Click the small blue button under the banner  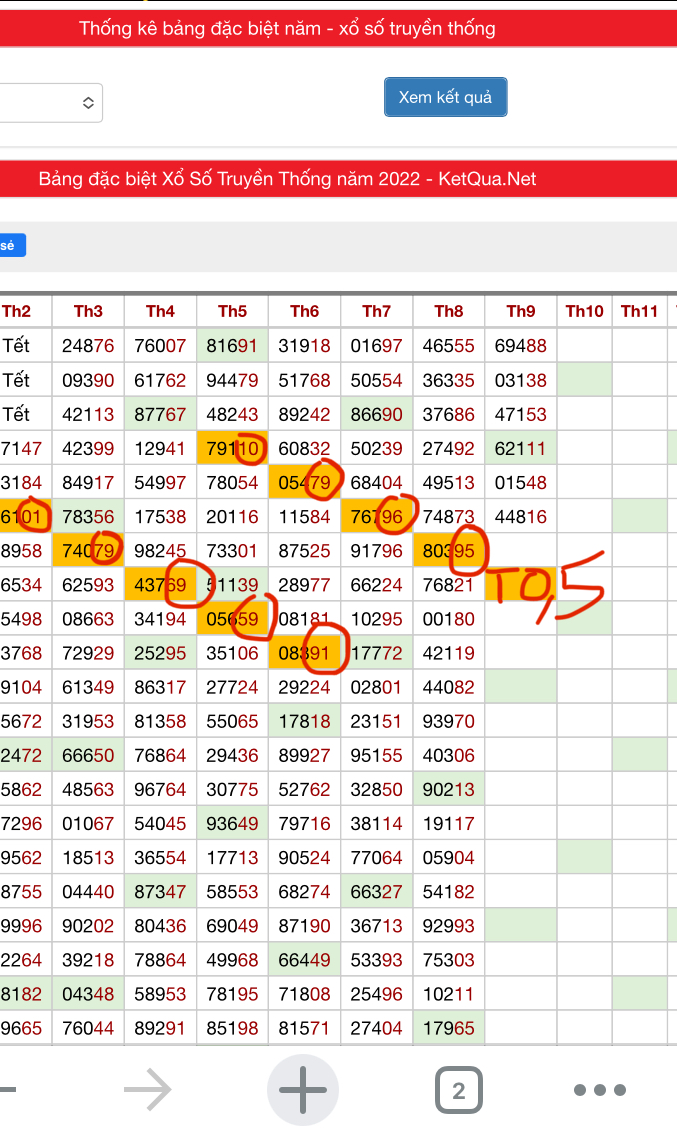pyautogui.click(x=11, y=246)
